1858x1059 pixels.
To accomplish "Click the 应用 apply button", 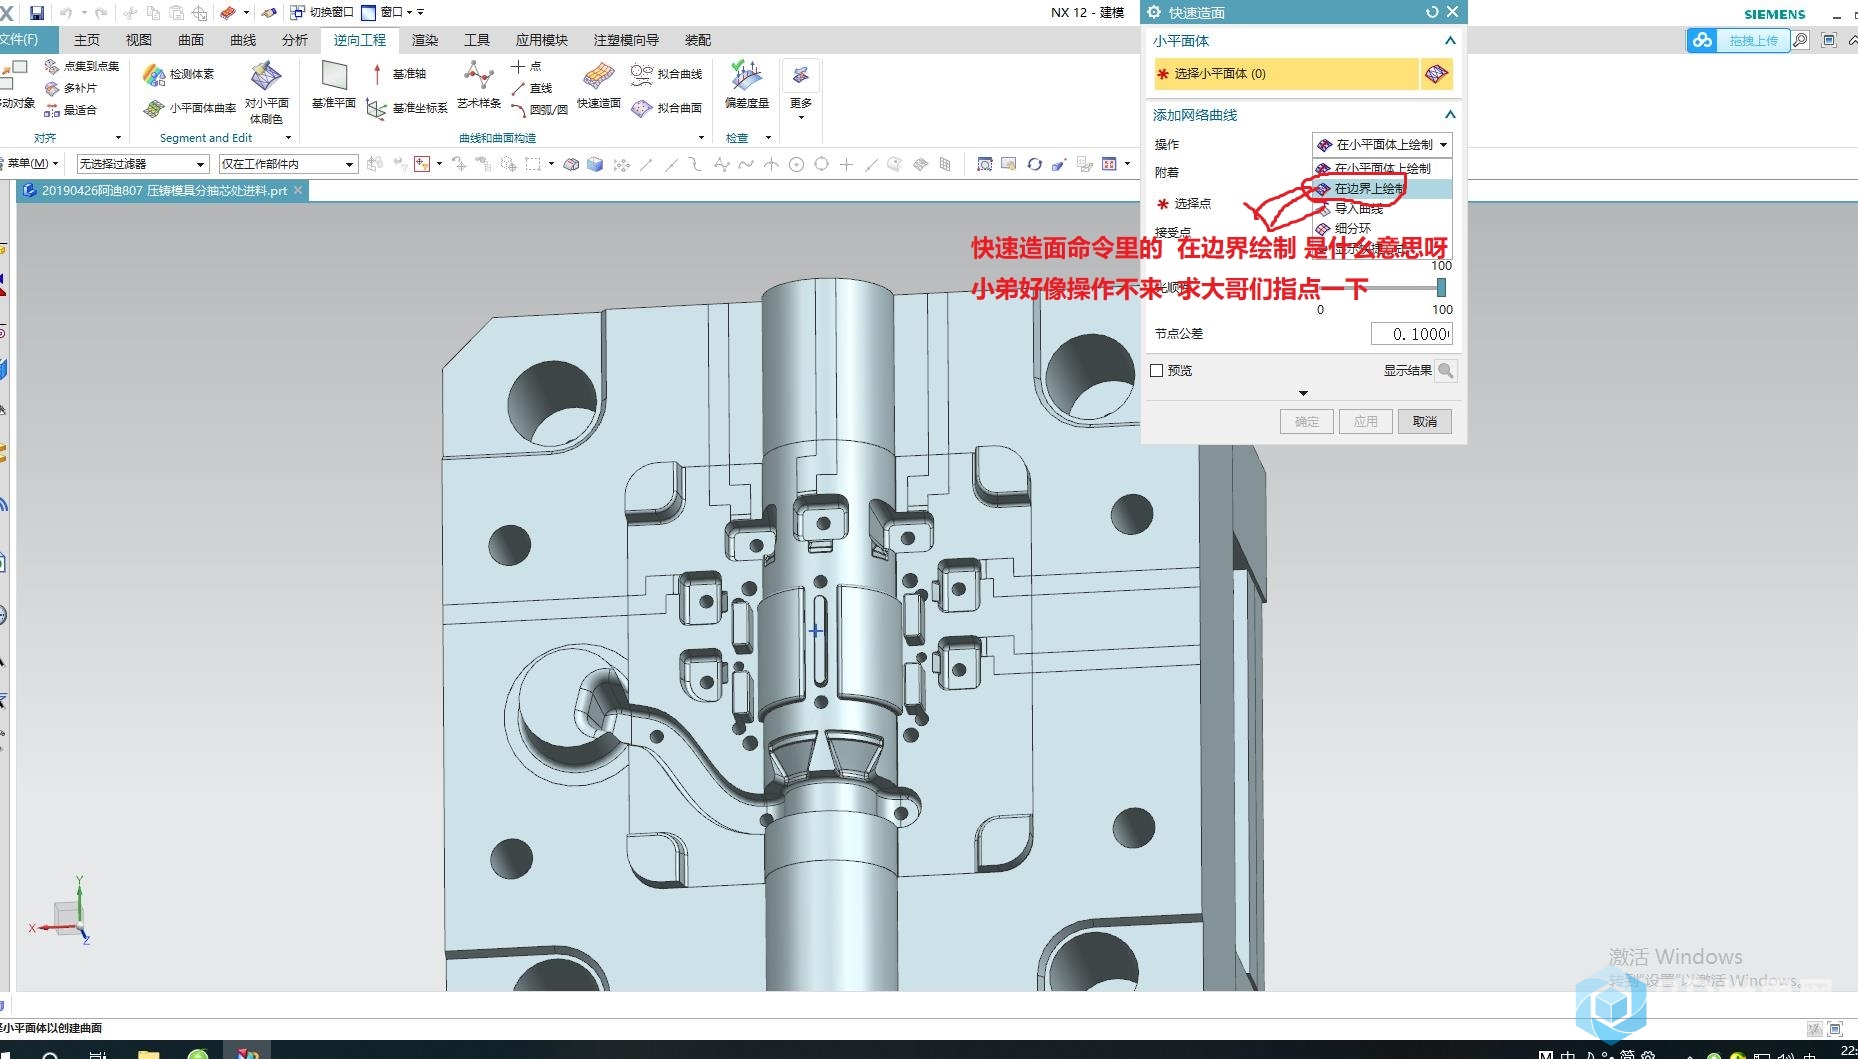I will pos(1365,422).
